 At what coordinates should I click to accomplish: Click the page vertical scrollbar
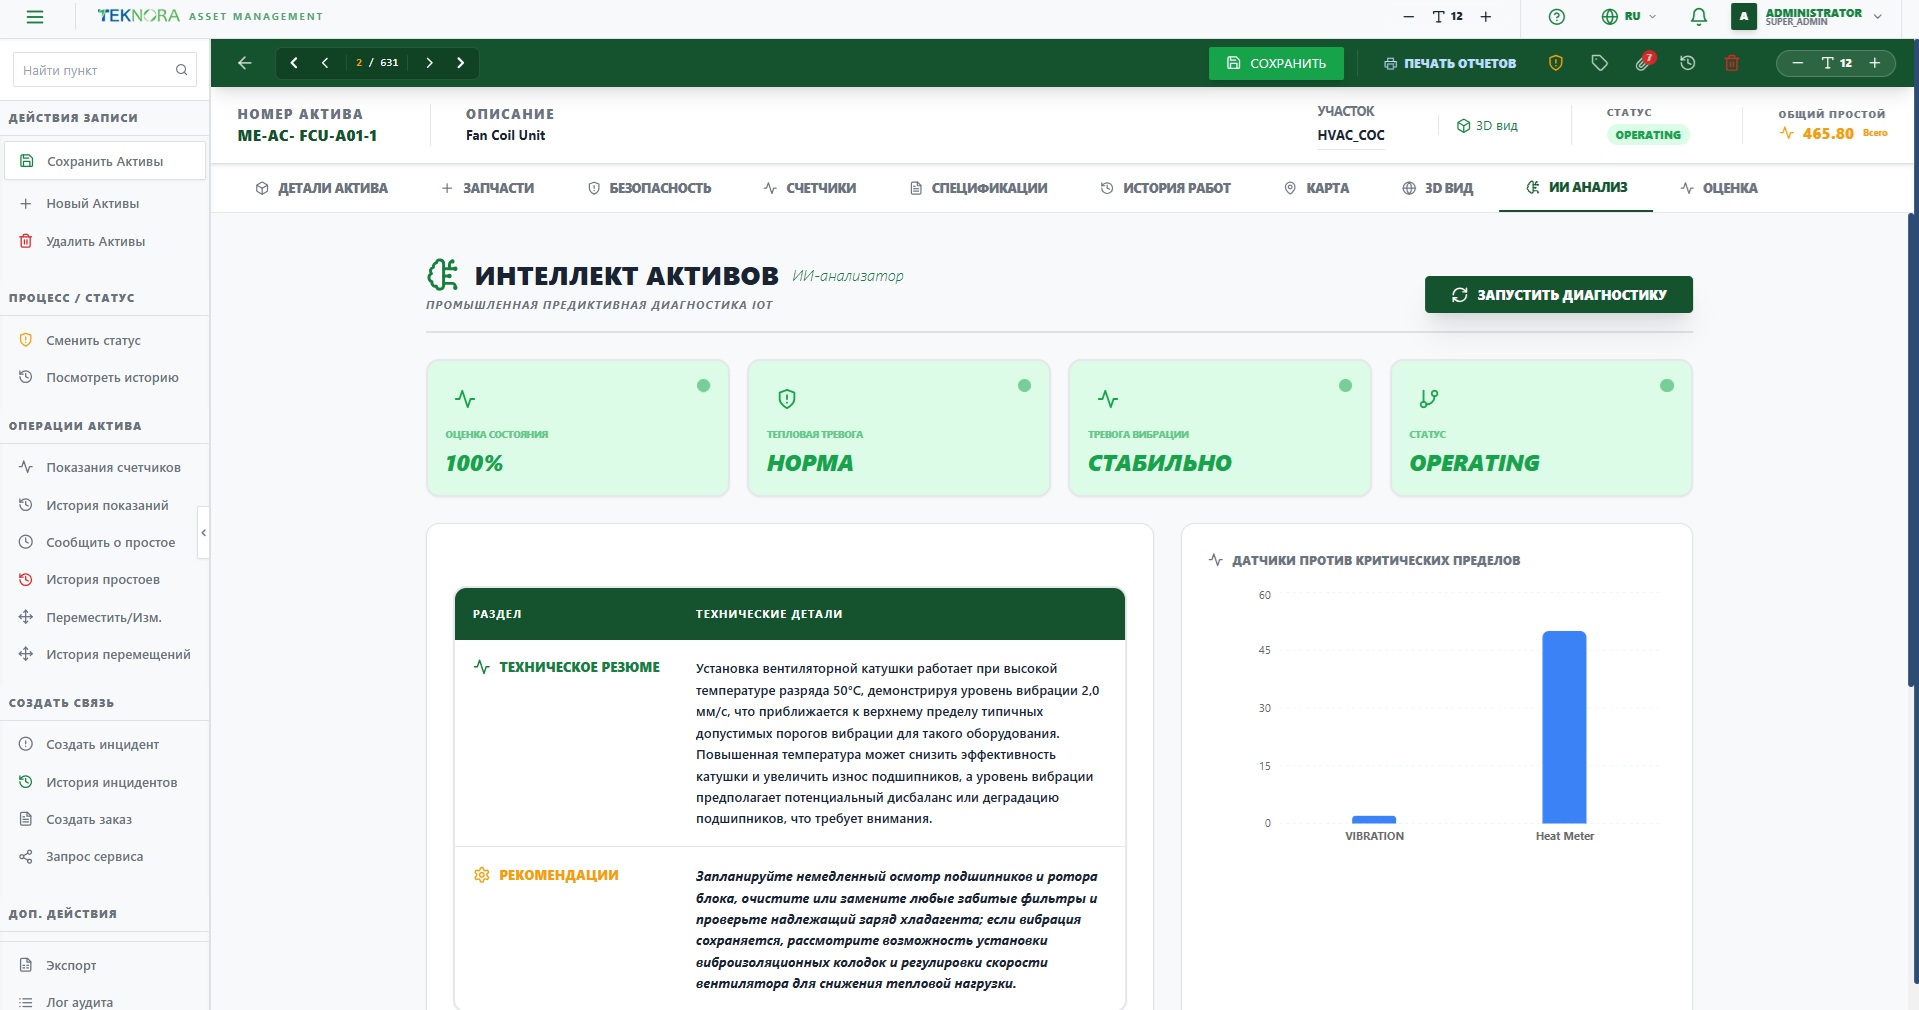(x=1913, y=450)
